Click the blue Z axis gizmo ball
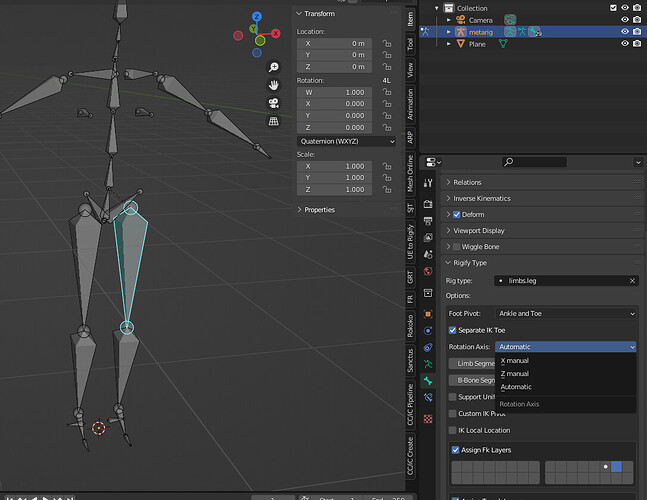 point(257,17)
